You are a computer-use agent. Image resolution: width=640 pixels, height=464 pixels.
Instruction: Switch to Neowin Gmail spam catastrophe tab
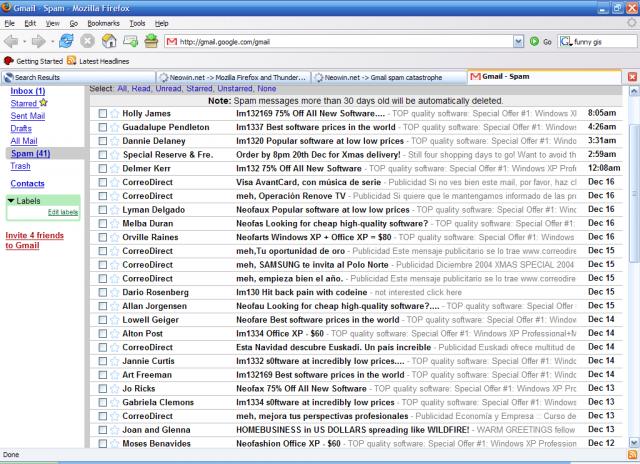[x=389, y=77]
